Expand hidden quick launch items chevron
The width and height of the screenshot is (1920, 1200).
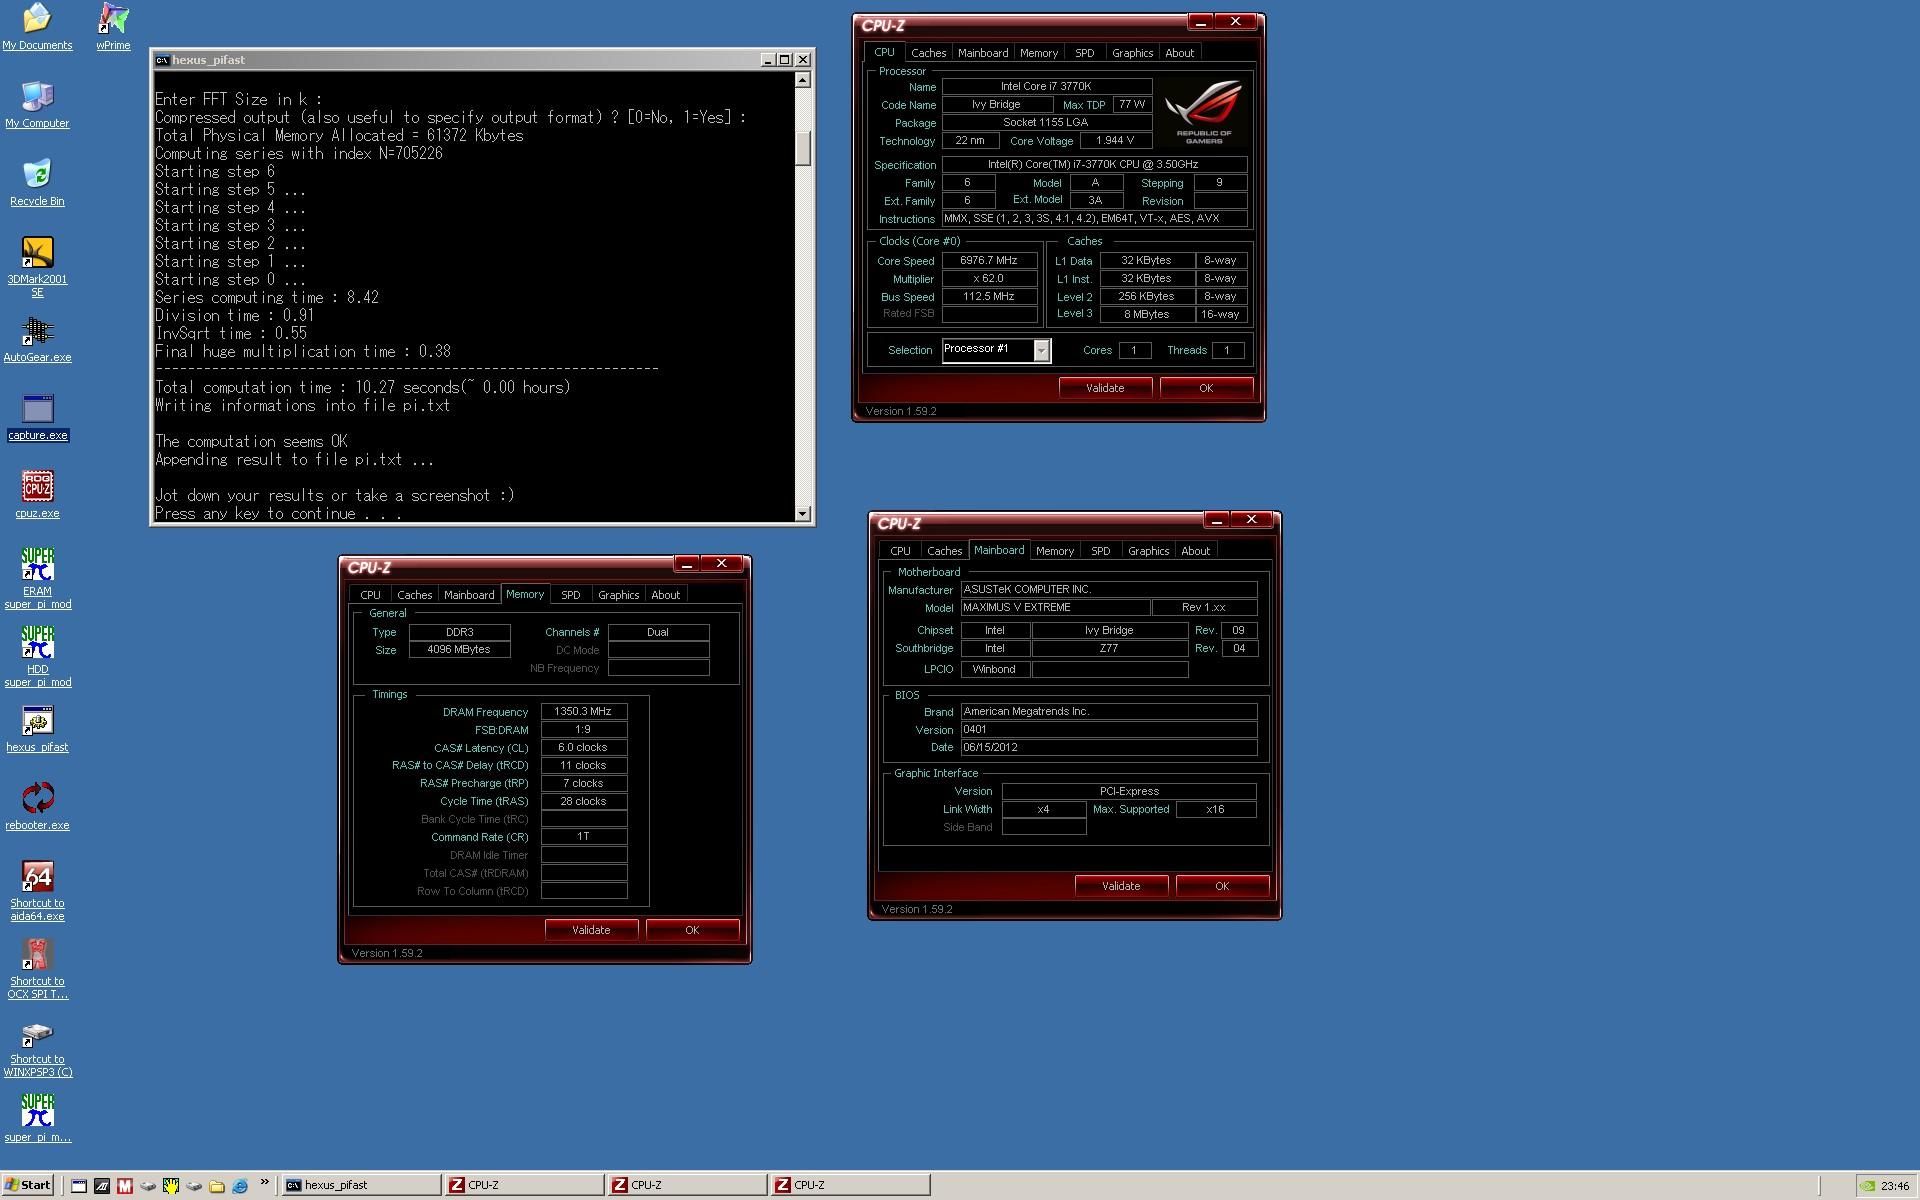point(265,1182)
